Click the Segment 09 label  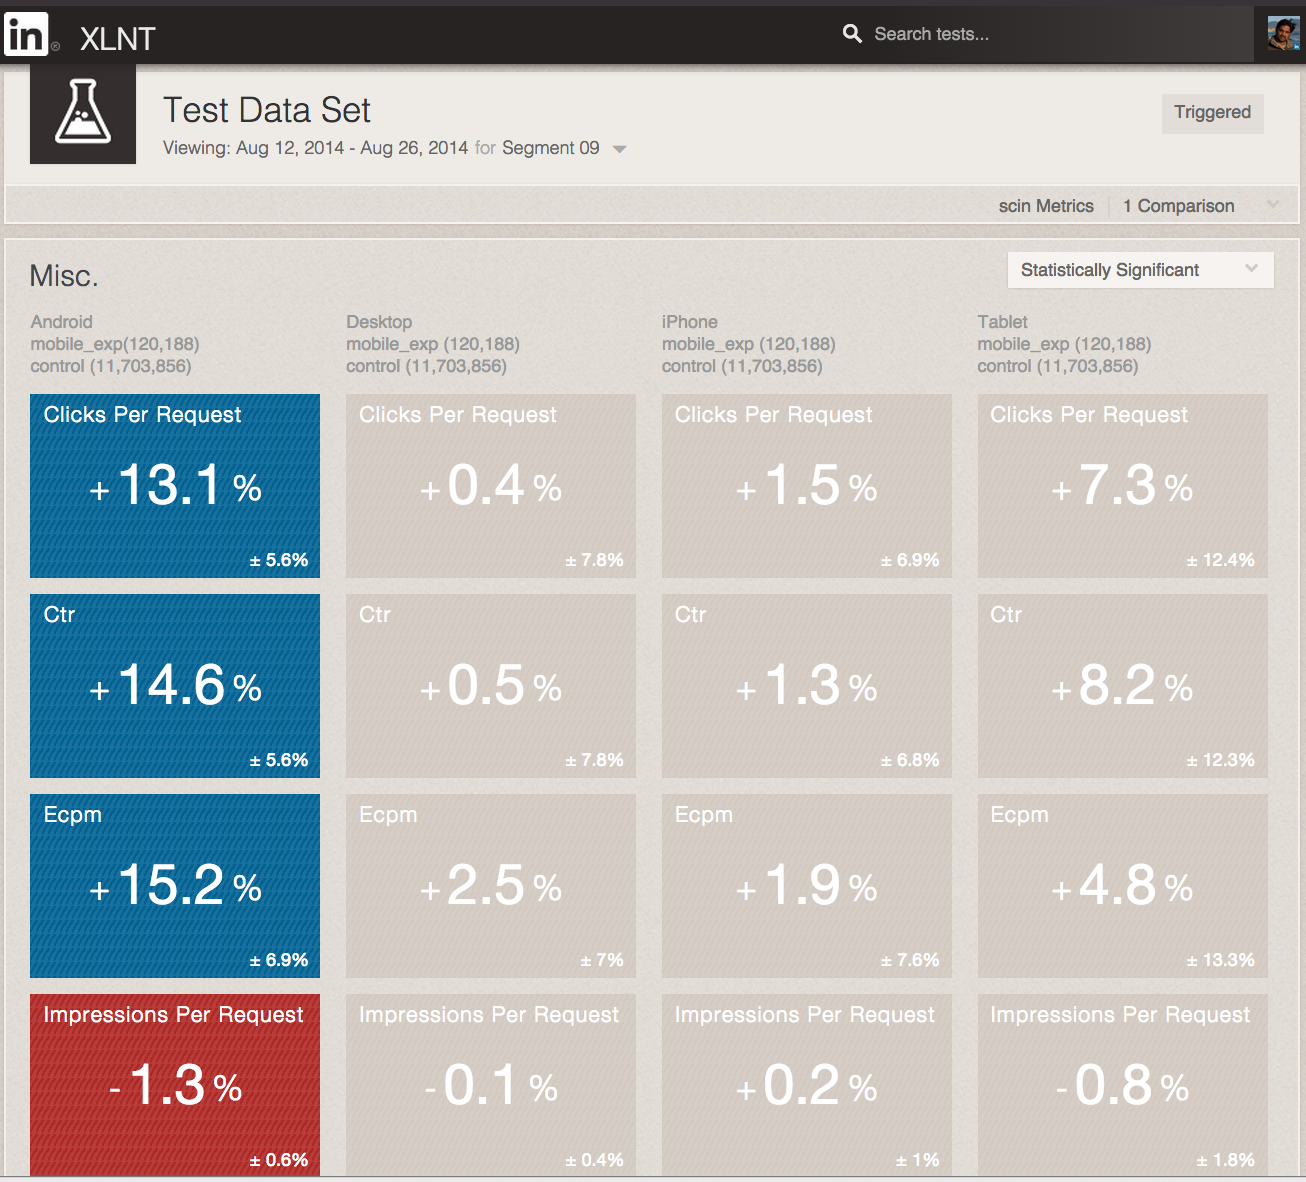[x=550, y=148]
